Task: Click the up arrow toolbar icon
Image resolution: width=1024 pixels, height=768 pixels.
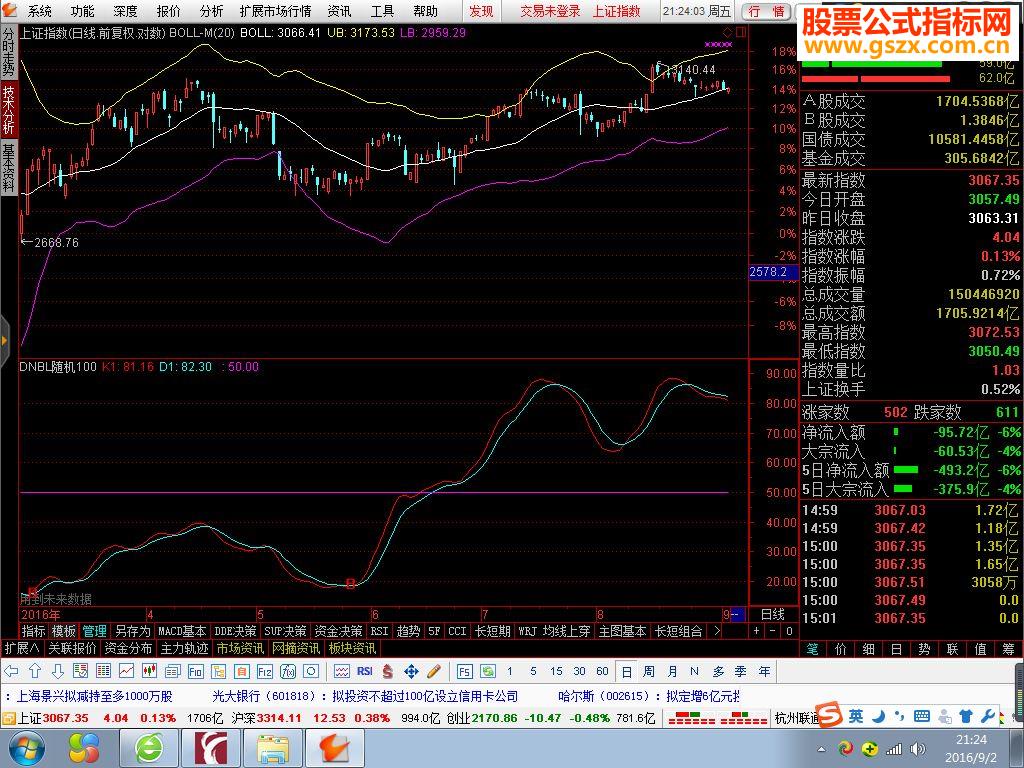Action: tap(35, 671)
